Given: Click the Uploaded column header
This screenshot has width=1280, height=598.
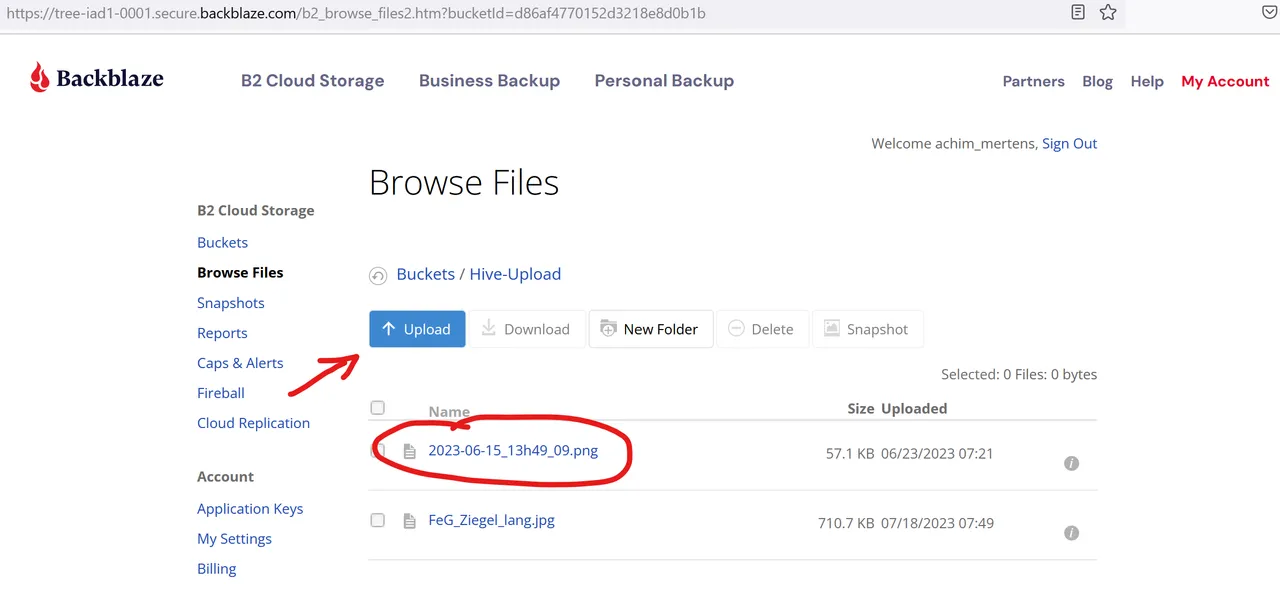Looking at the screenshot, I should 914,409.
